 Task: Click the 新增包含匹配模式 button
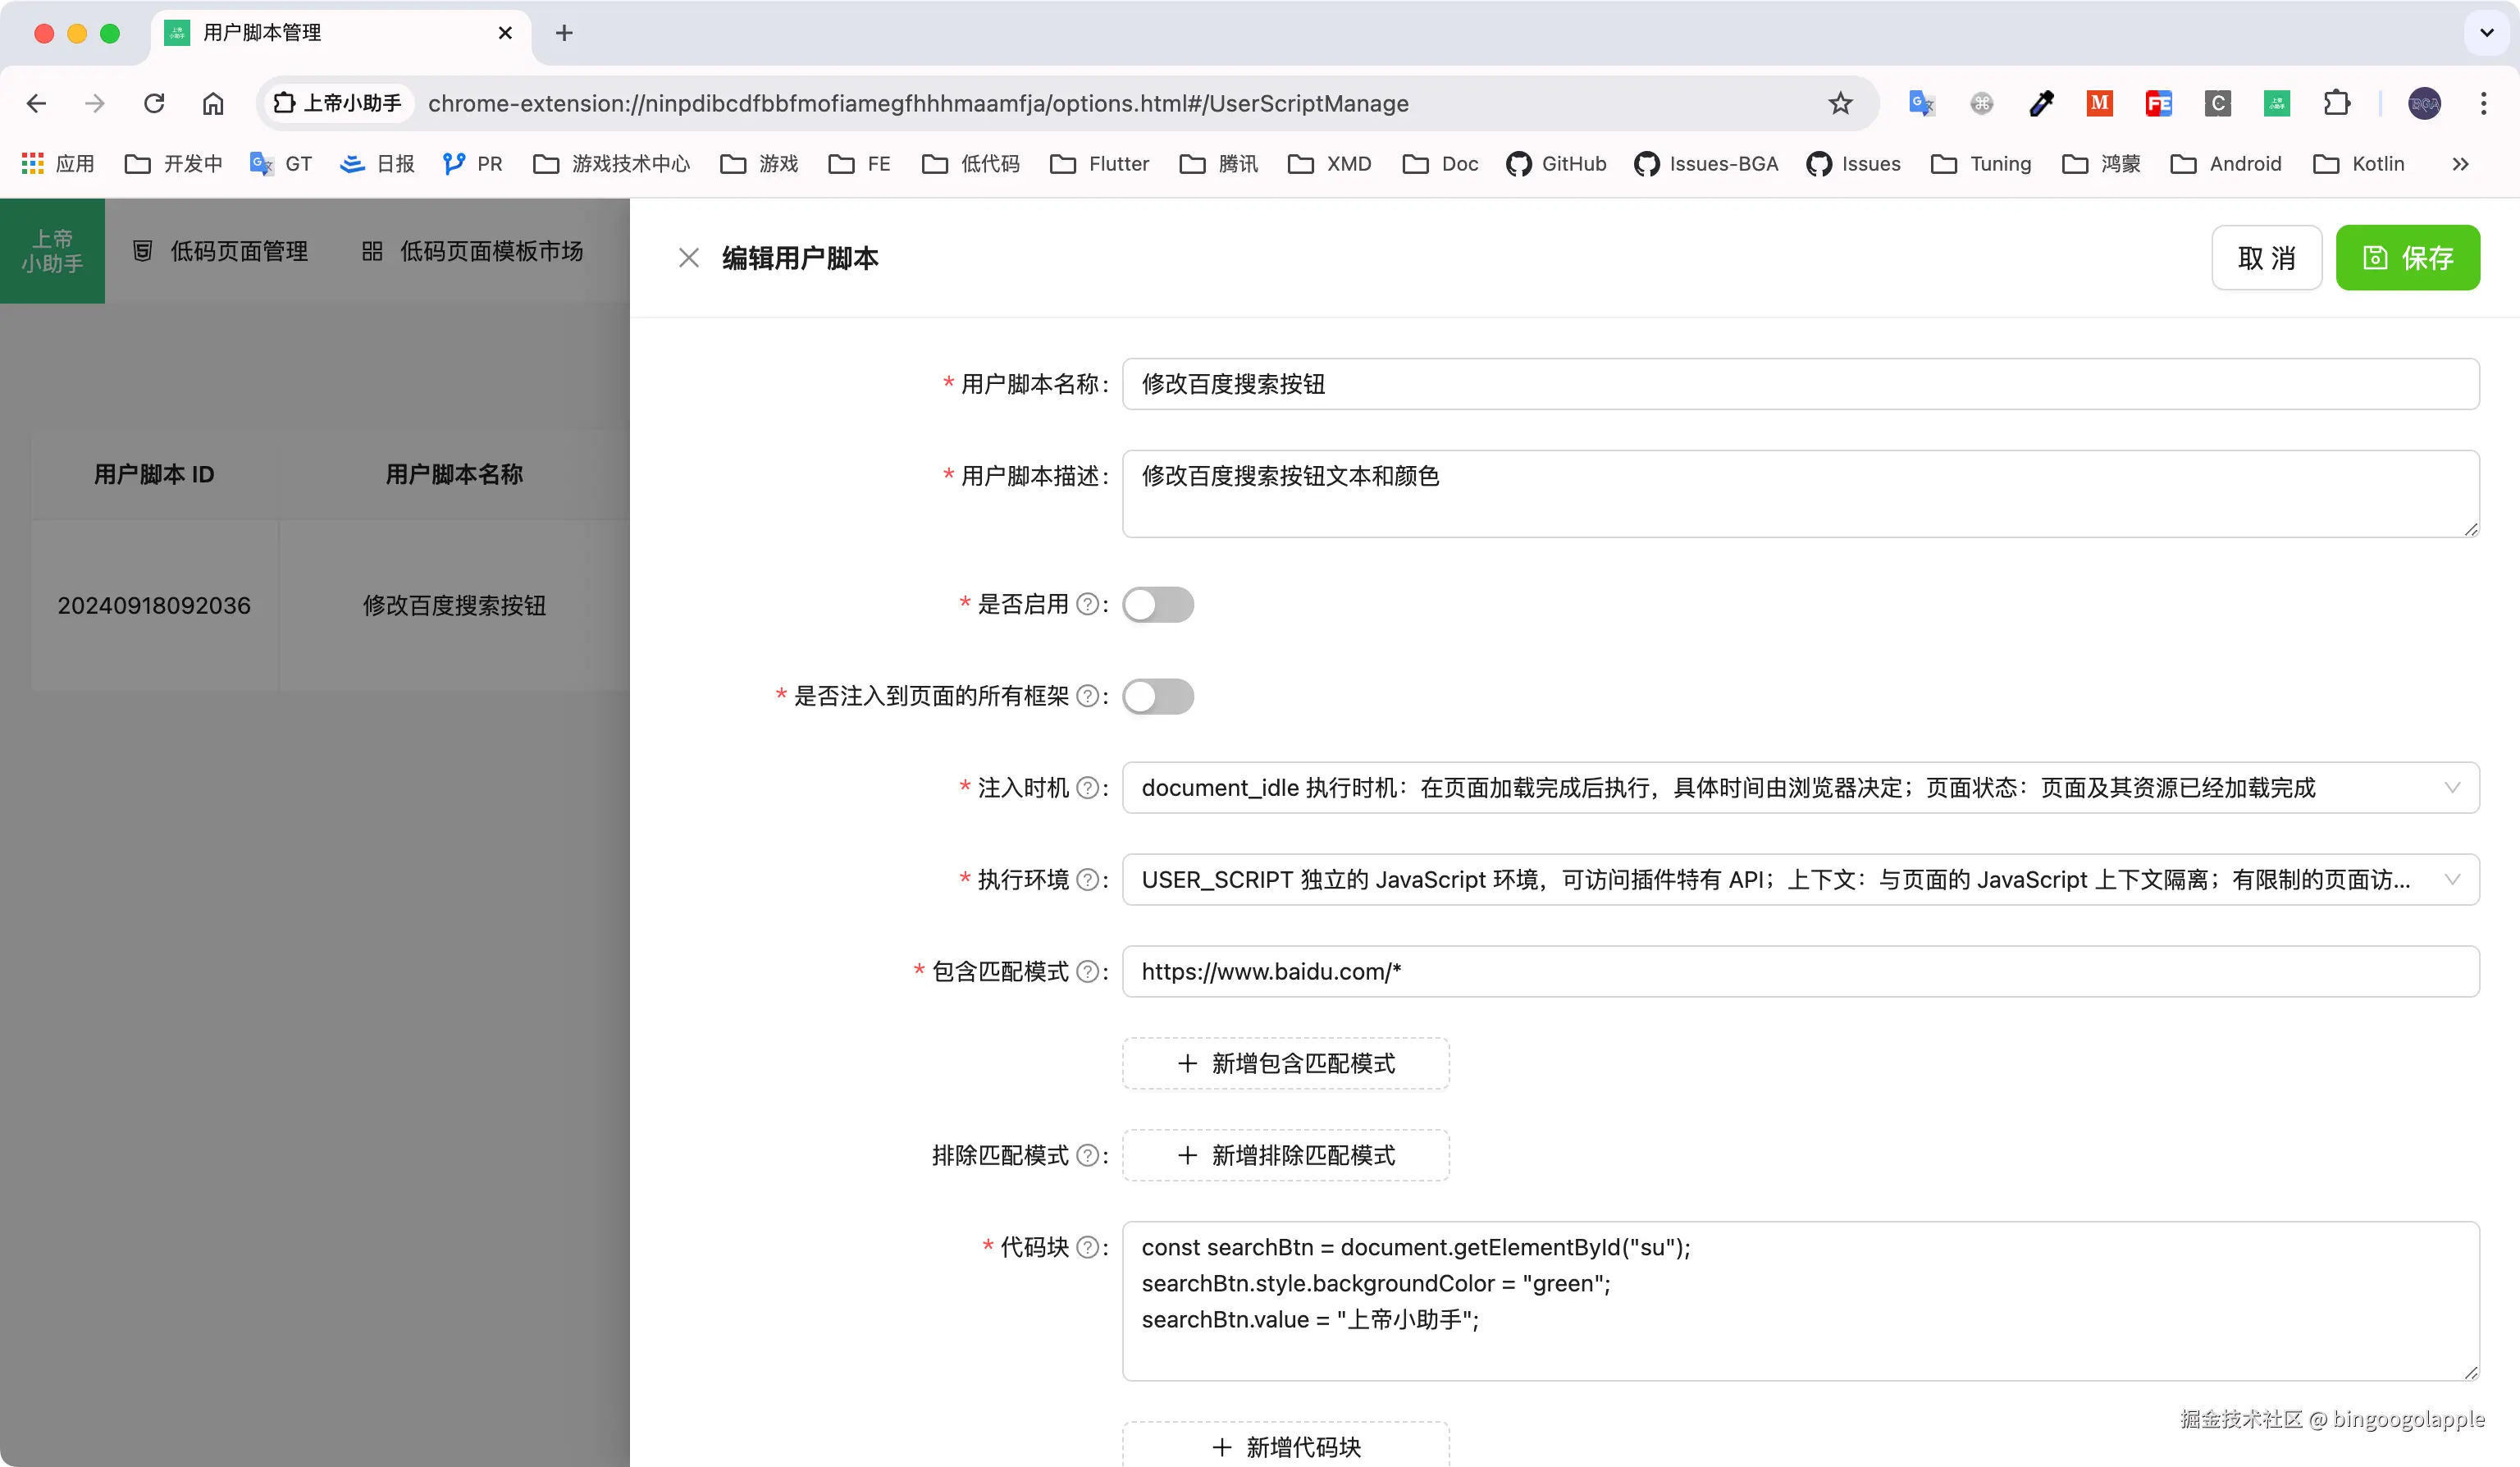pyautogui.click(x=1284, y=1063)
